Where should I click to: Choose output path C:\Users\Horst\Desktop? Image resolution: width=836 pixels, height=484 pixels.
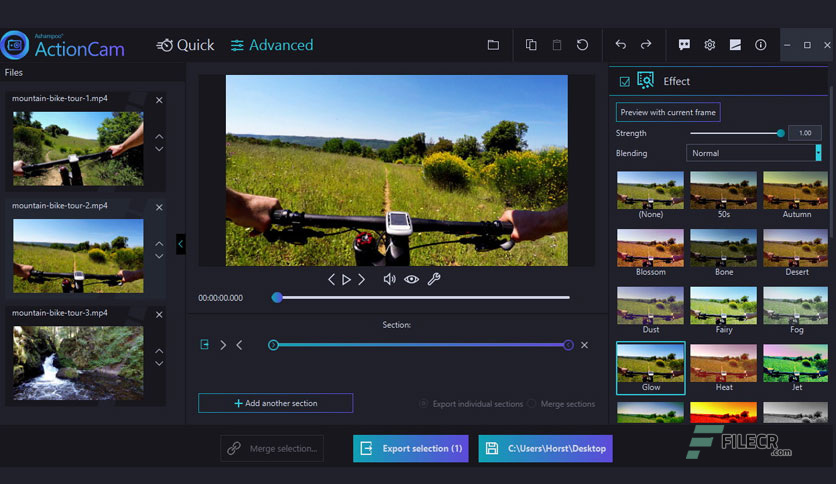pos(545,448)
